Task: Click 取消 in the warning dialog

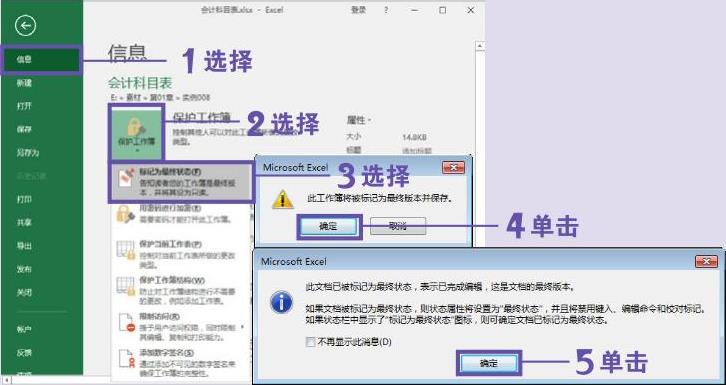Action: (x=398, y=226)
